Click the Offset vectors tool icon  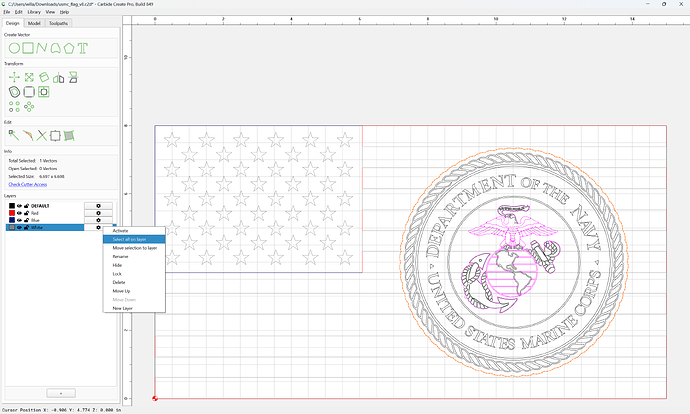click(x=14, y=92)
